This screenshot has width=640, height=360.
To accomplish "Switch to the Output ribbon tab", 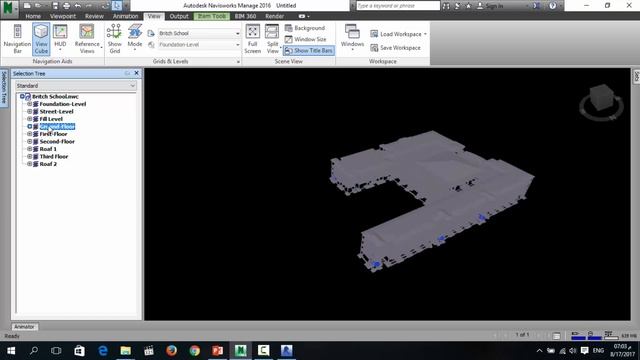I will tap(179, 16).
